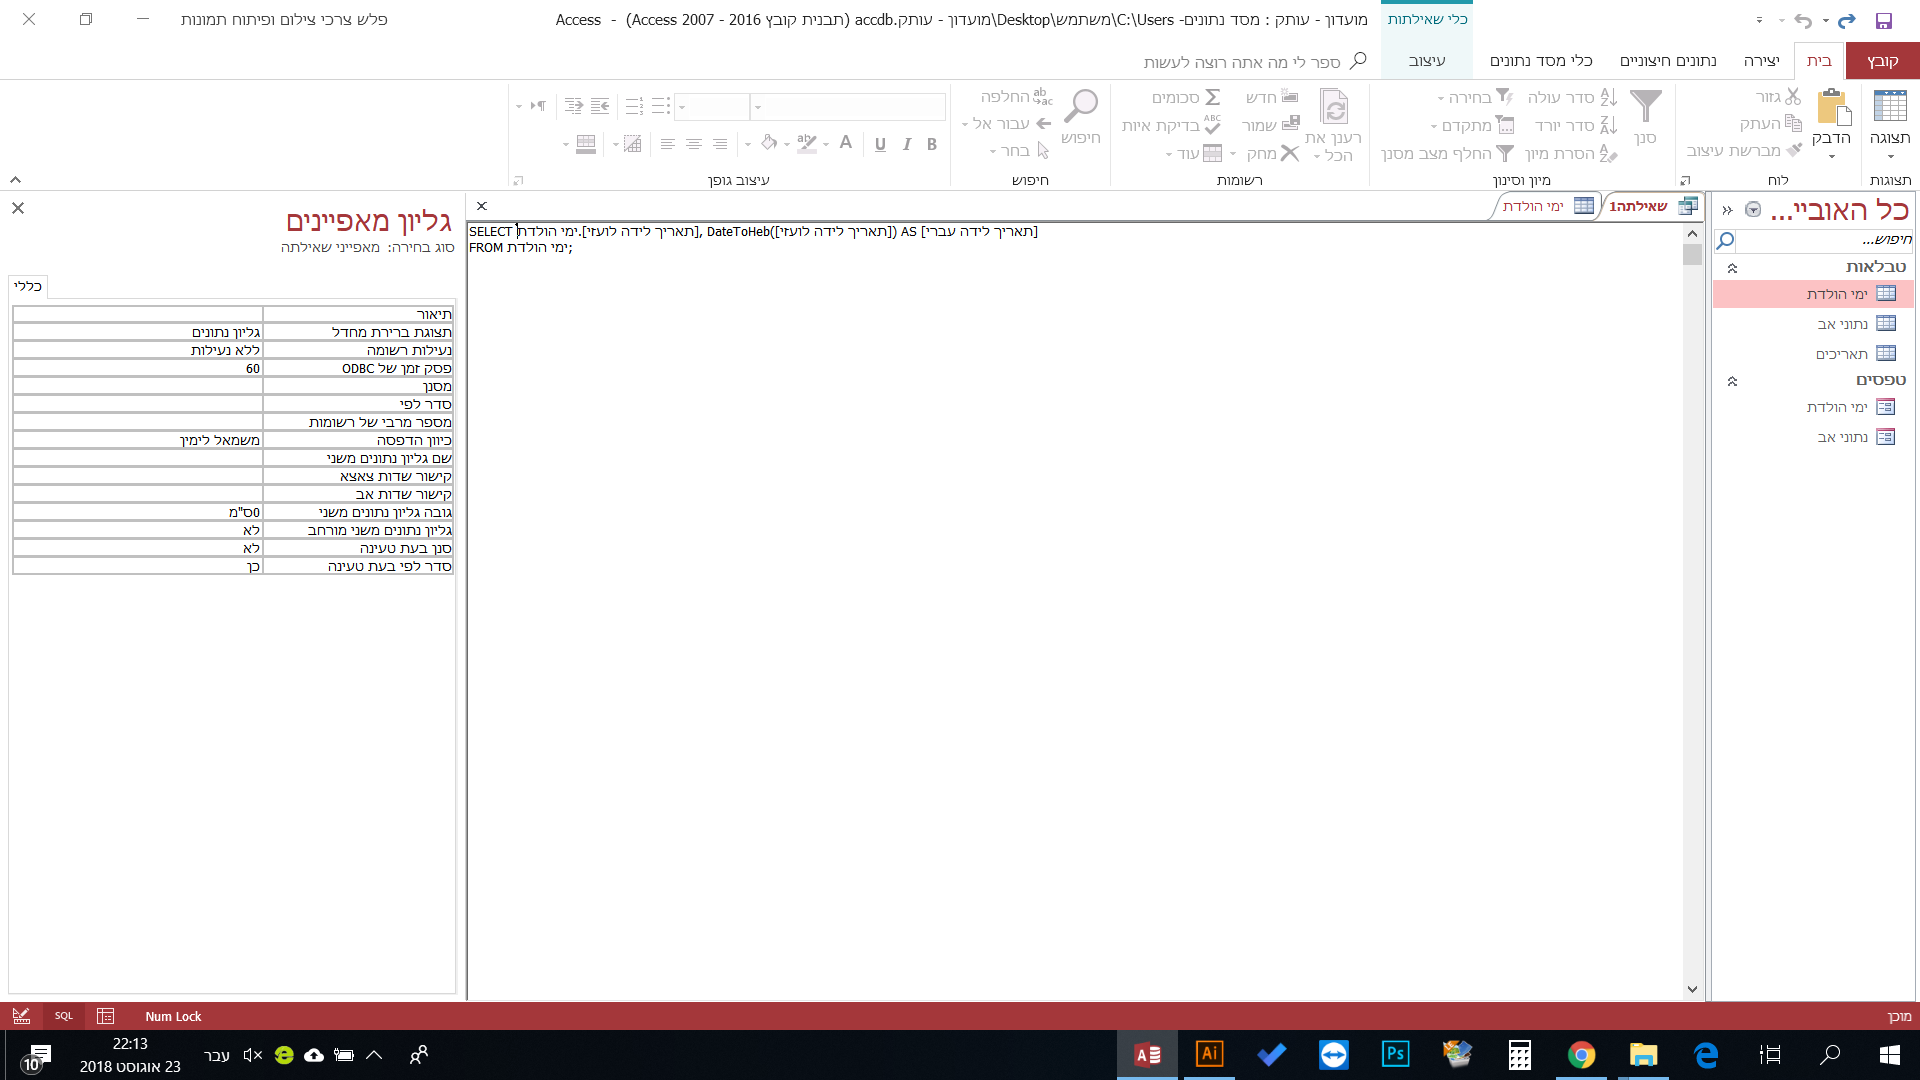
Task: Click in the navigation pane search field
Action: [1820, 240]
